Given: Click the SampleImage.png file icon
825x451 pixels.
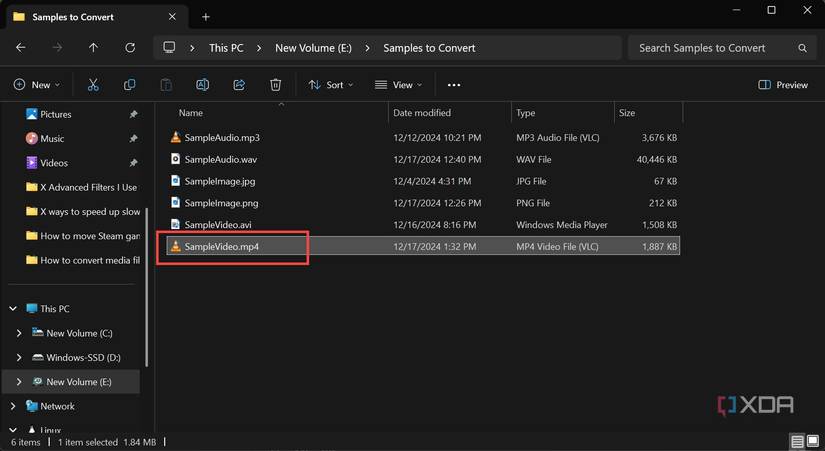Looking at the screenshot, I should click(176, 203).
